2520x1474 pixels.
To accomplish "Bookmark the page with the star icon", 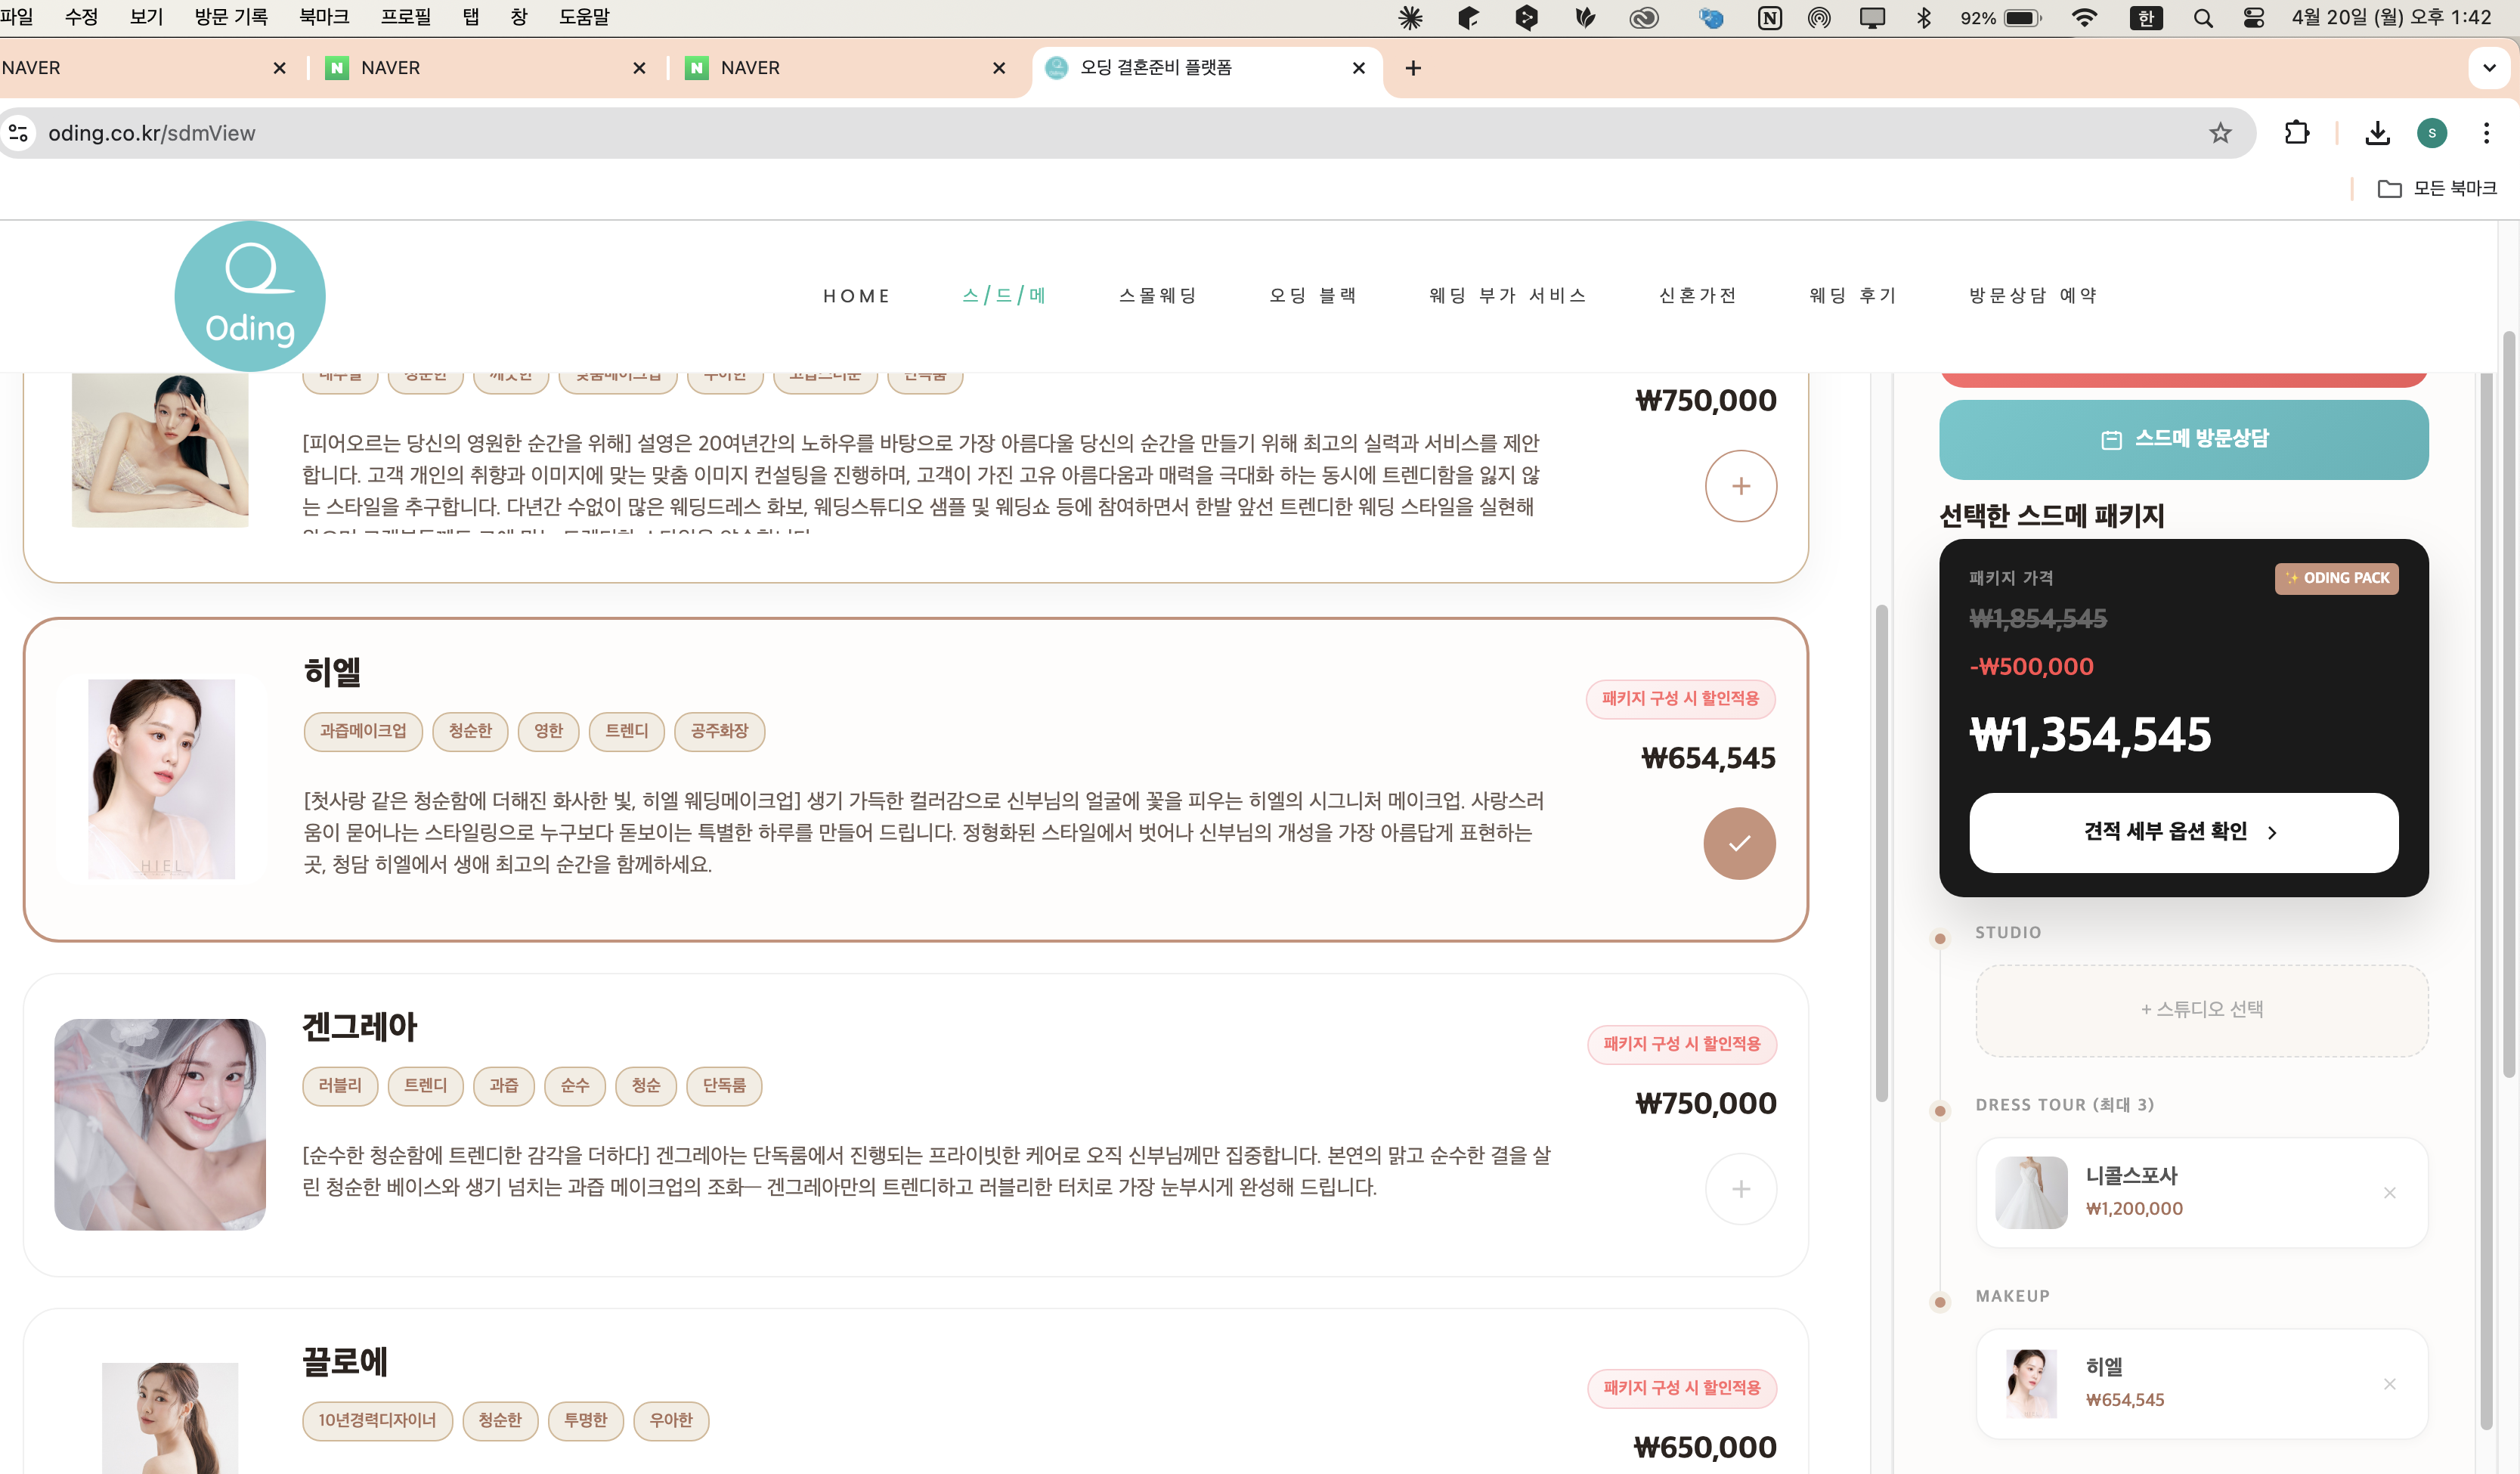I will pos(2220,132).
